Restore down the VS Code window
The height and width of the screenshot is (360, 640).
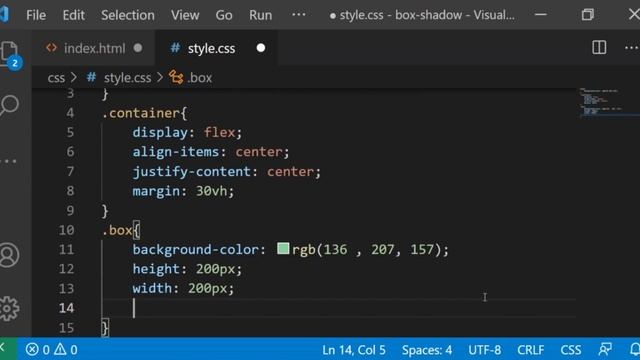tap(588, 15)
